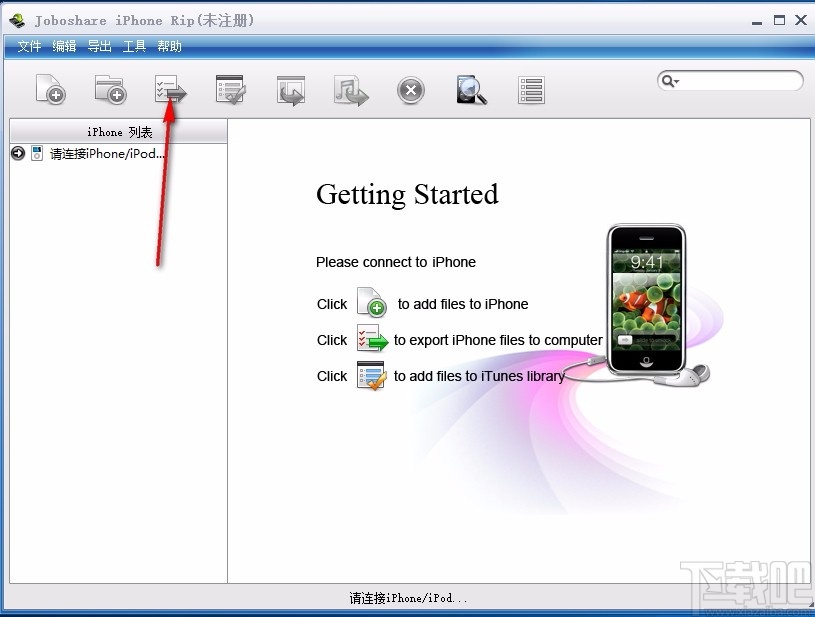Select the Add Files toolbar icon

(50, 90)
